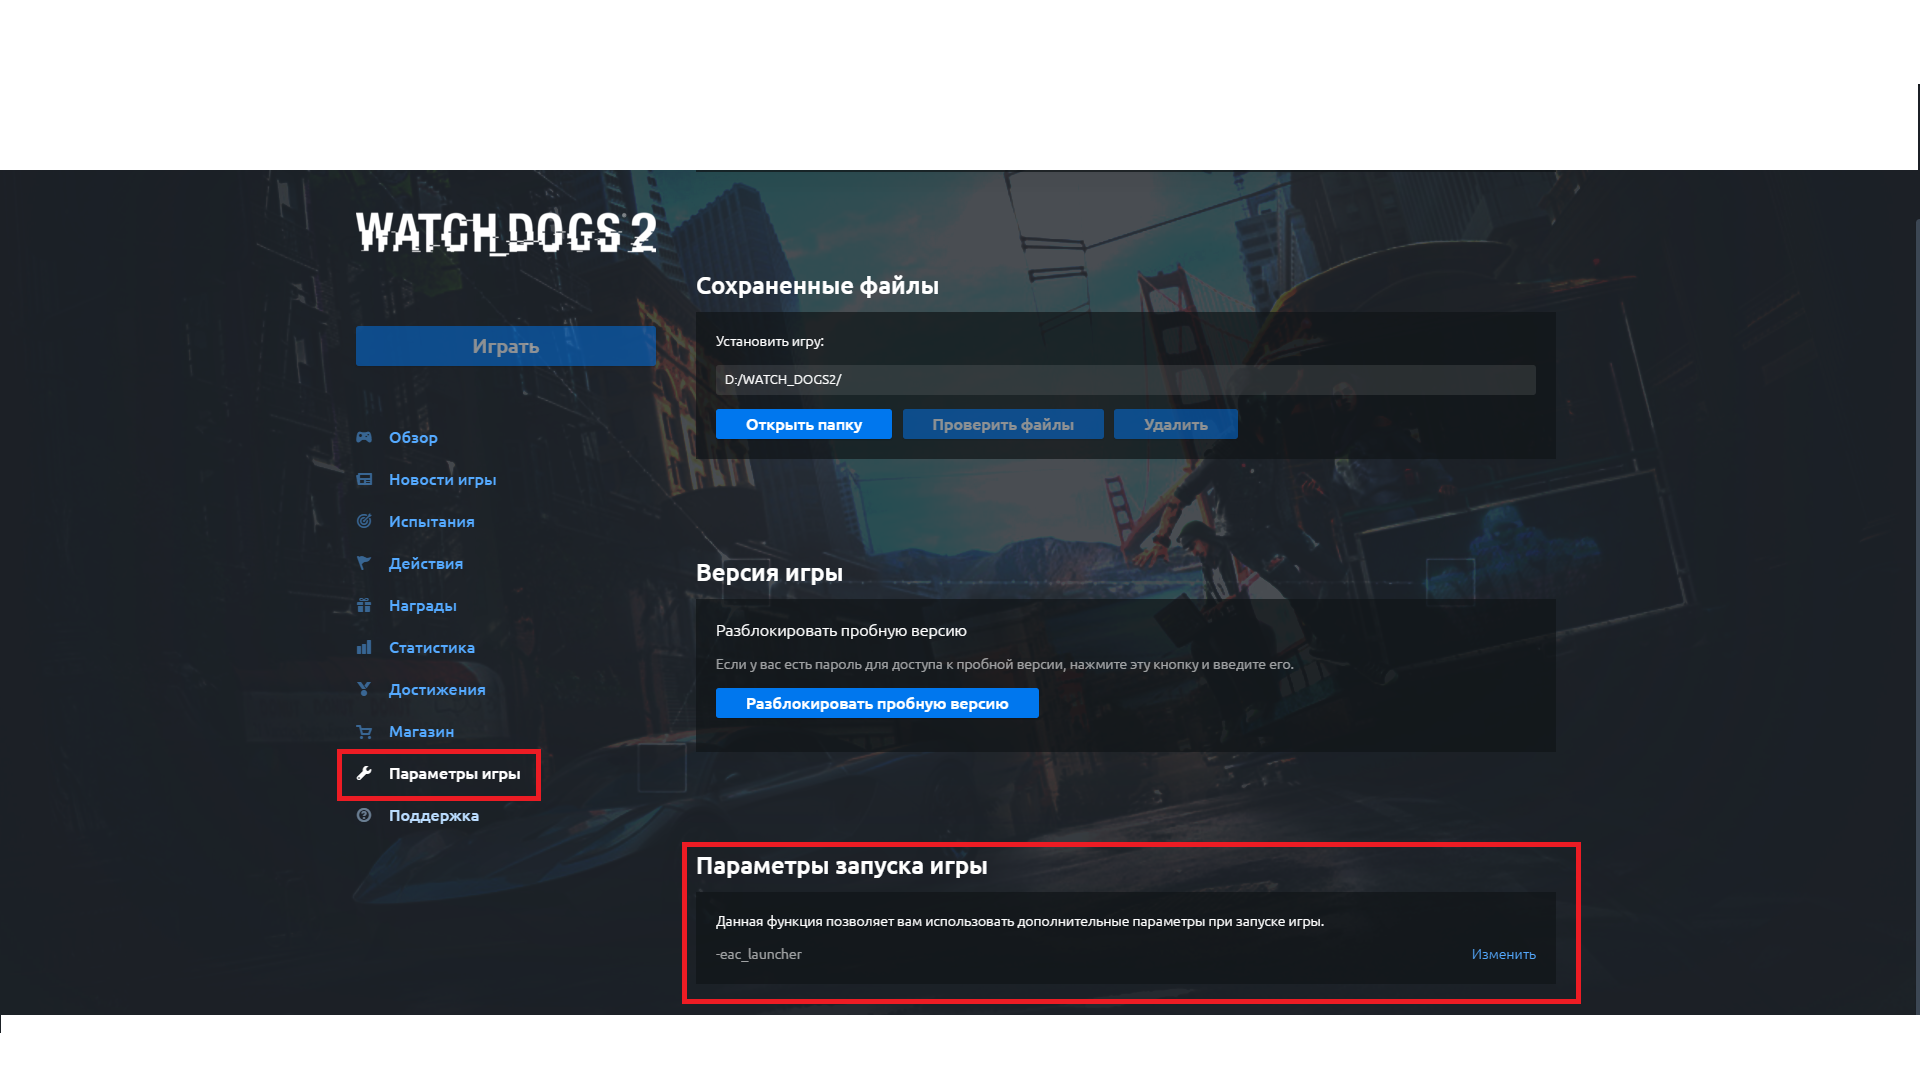Image resolution: width=1920 pixels, height=1080 pixels.
Task: Click the newspaper icon beside Новости игры
Action: [x=364, y=479]
